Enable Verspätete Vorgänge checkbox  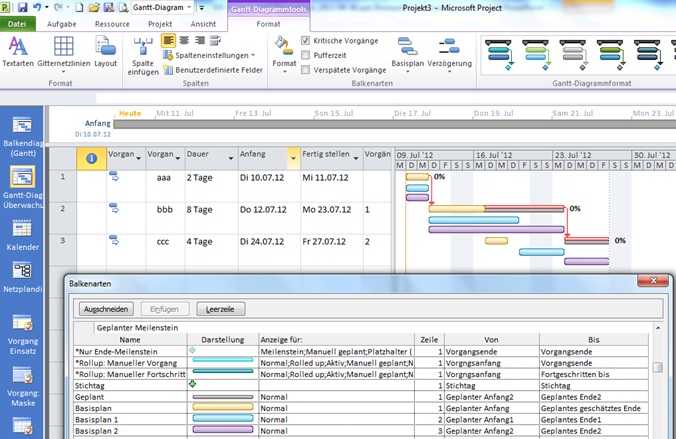coord(306,70)
